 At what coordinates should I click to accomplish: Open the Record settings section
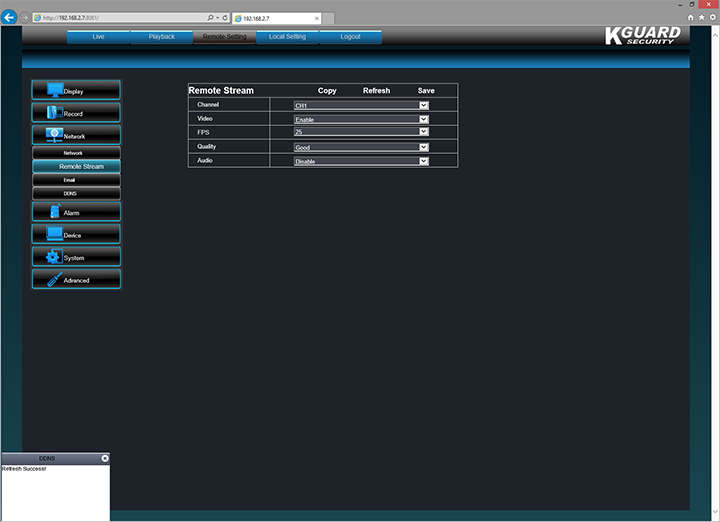tap(76, 113)
